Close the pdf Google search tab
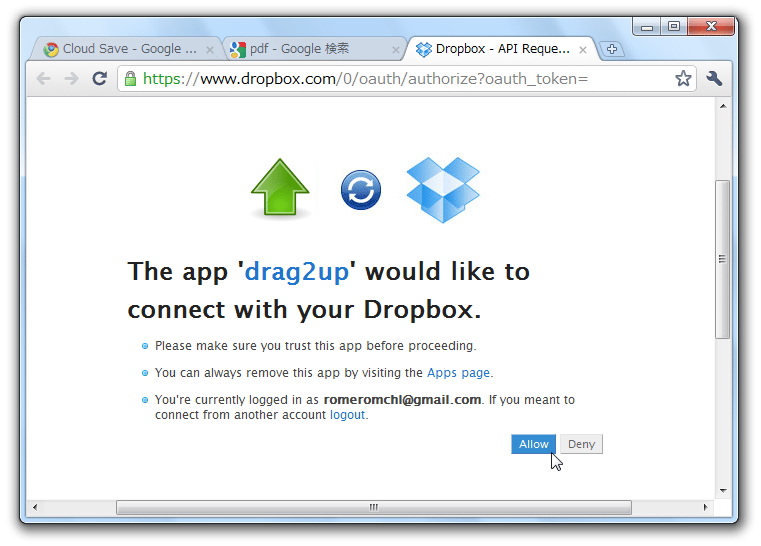The width and height of the screenshot is (761, 546). [396, 50]
